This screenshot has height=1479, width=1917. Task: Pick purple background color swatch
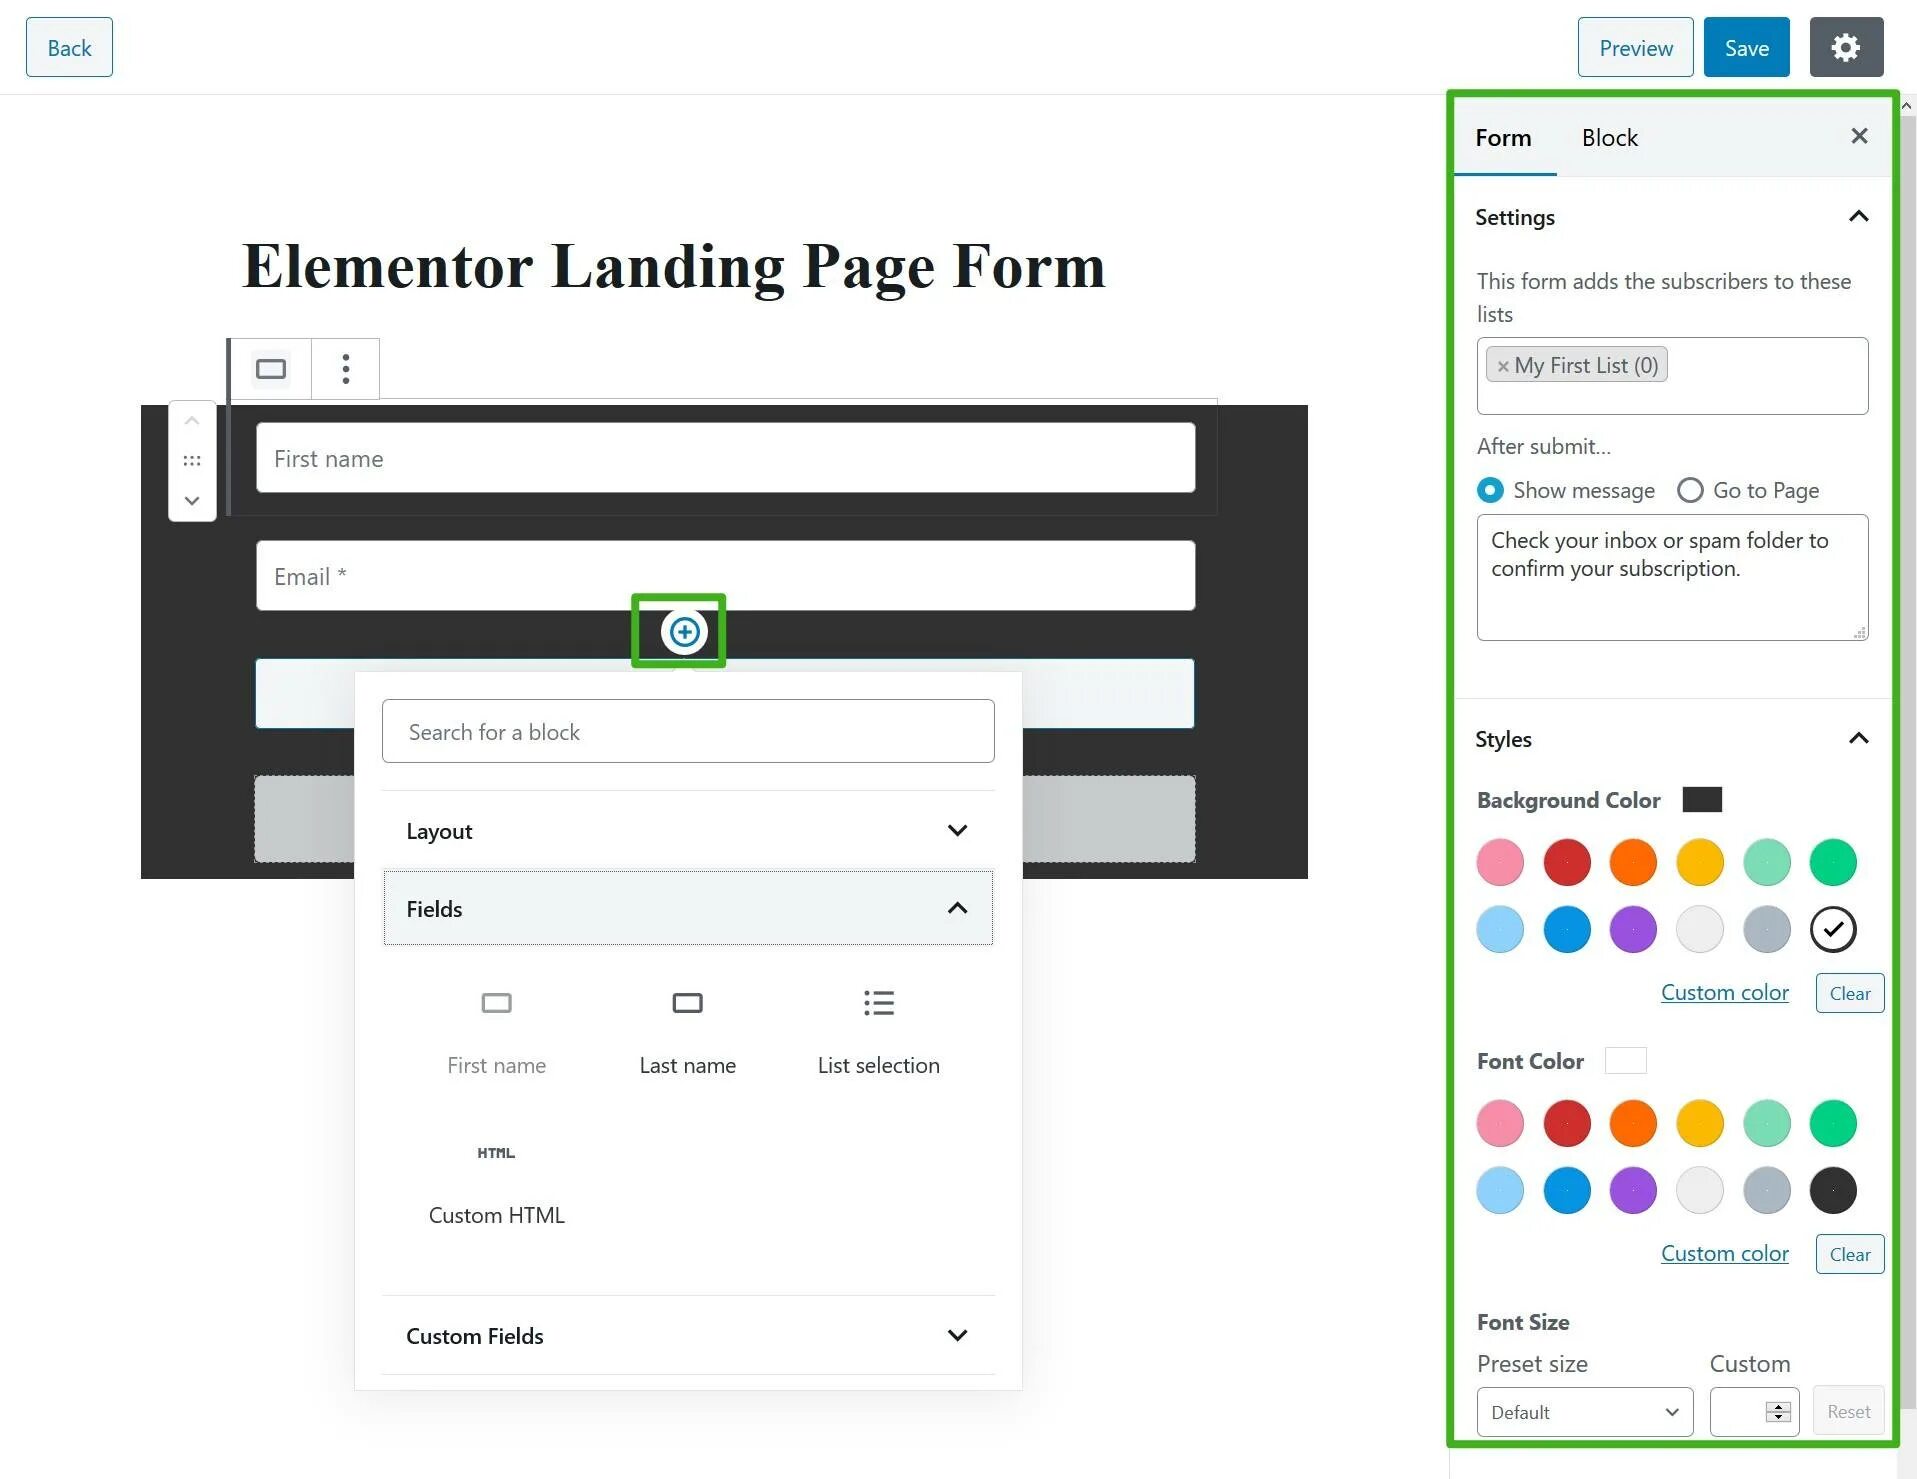pos(1633,929)
